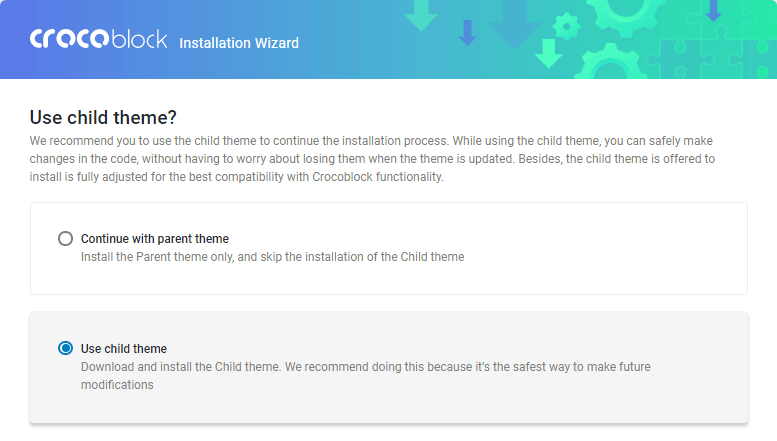
Task: Click the Installation Wizard title text
Action: 239,43
